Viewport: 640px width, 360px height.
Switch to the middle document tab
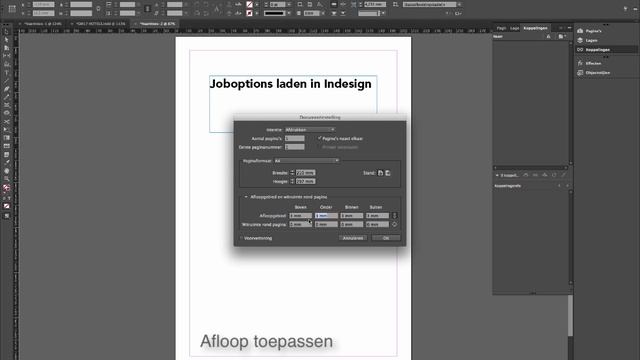[x=100, y=24]
